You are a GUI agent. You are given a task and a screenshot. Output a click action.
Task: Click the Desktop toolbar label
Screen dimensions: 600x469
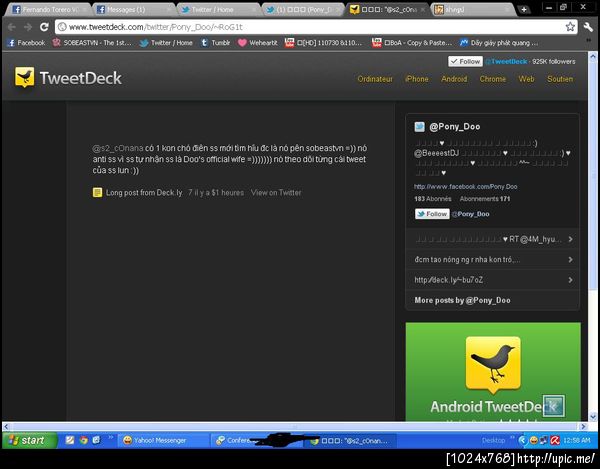pos(493,440)
